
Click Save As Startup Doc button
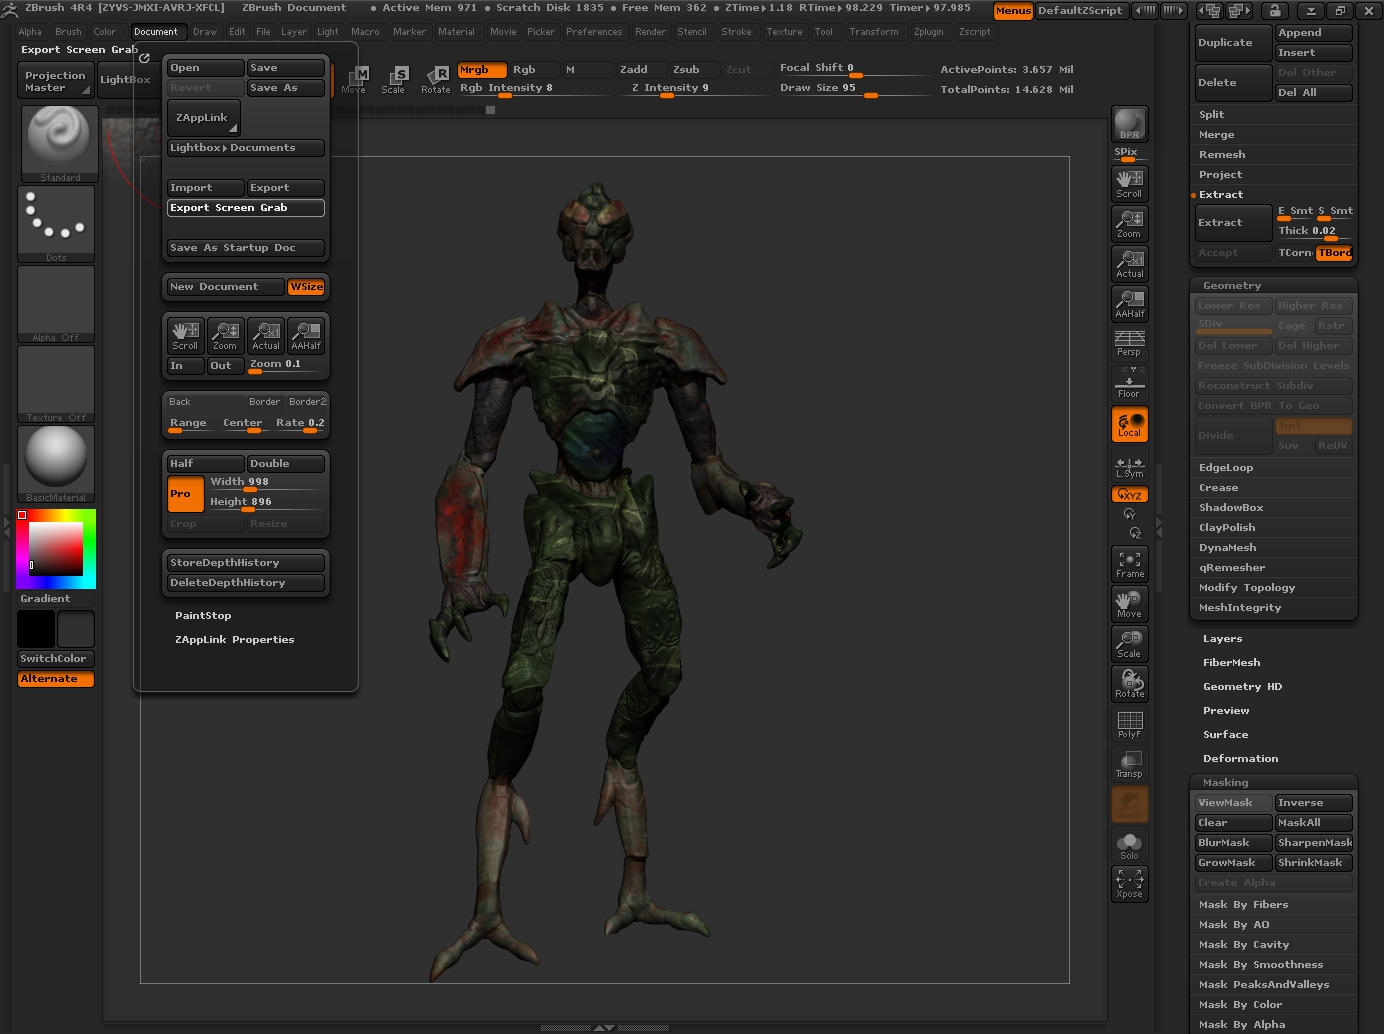tap(246, 248)
